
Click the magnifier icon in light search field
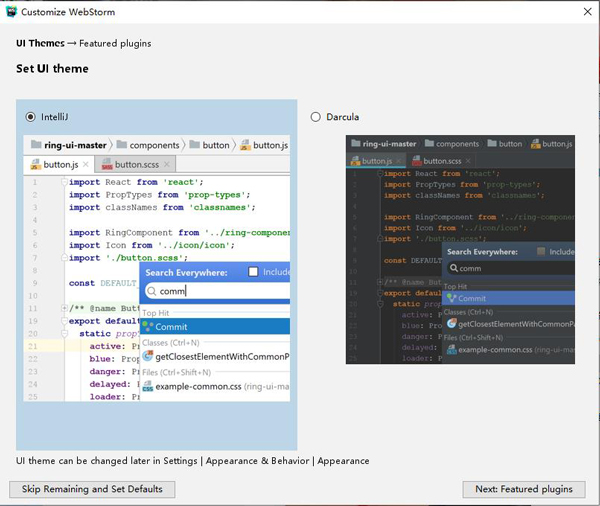click(x=152, y=291)
